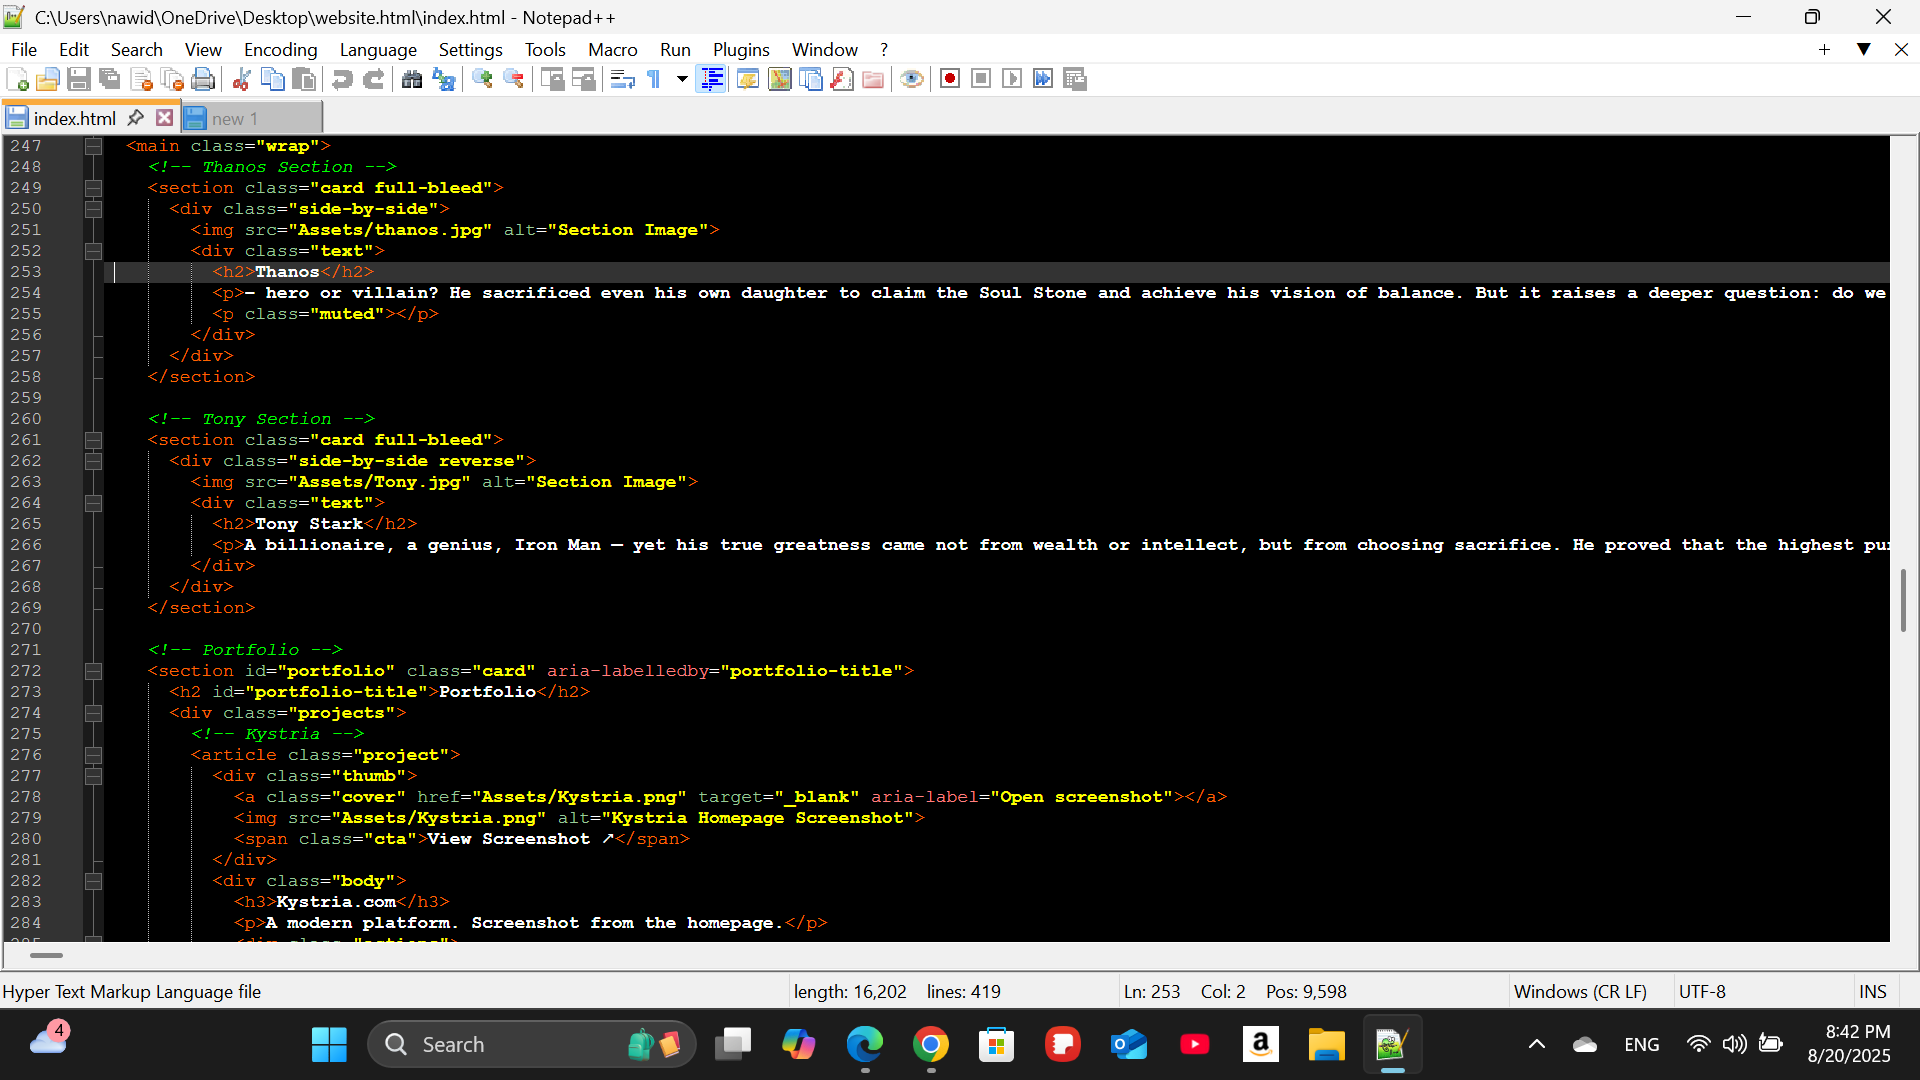1920x1080 pixels.
Task: Click the Open file toolbar icon
Action: 48,79
